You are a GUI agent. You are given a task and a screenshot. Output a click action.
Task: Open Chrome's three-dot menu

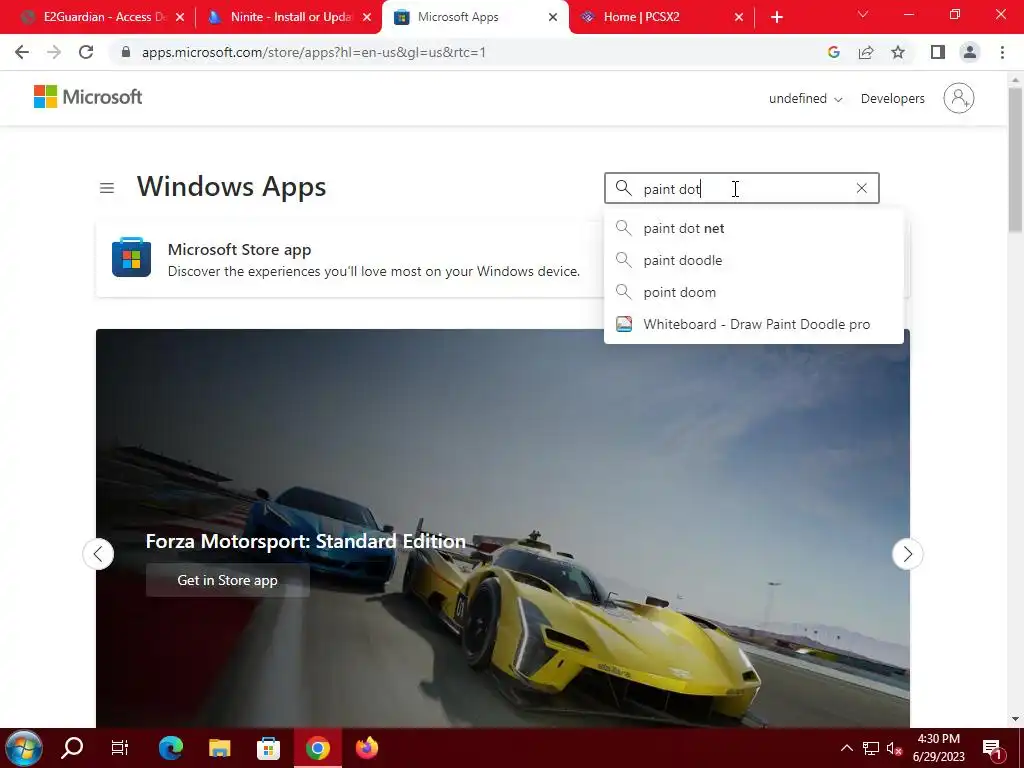point(1002,52)
